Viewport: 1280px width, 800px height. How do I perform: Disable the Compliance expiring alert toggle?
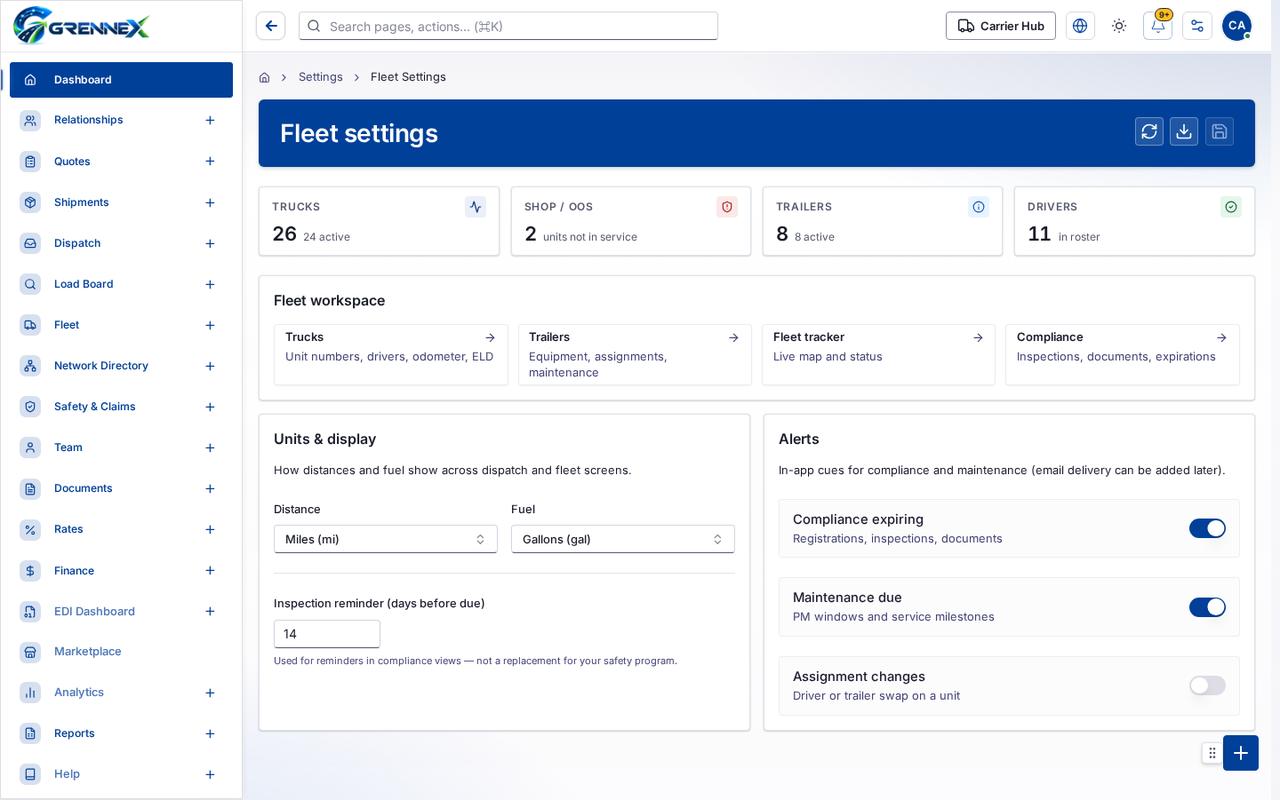[1207, 528]
